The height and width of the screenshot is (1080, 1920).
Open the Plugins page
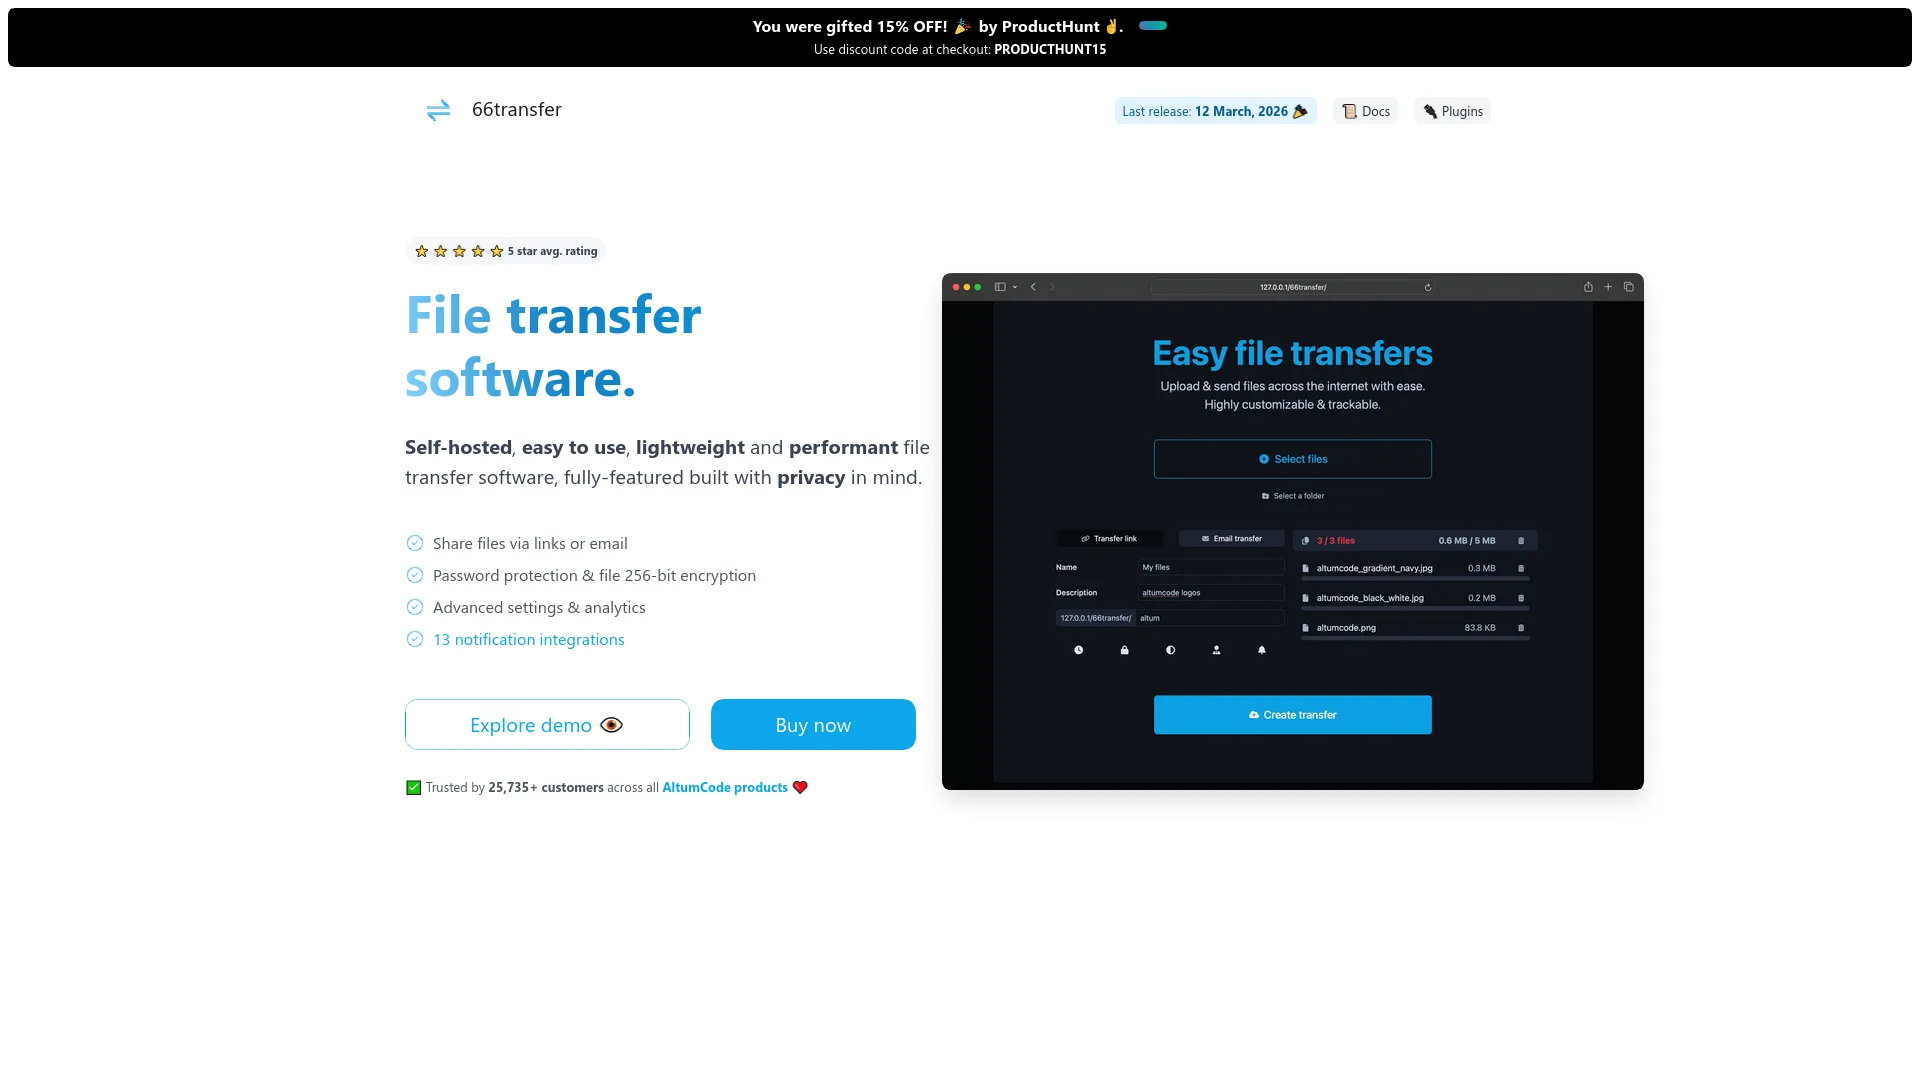coord(1452,111)
